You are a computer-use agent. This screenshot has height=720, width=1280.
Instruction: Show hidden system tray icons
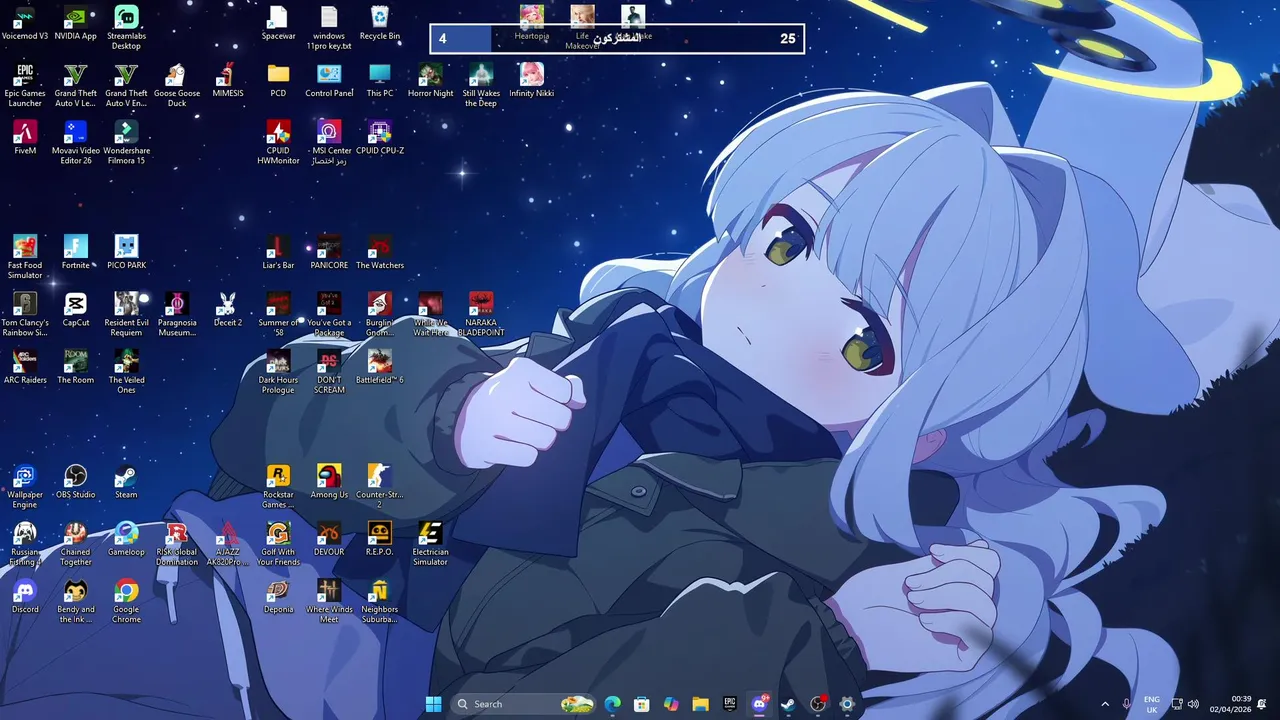(1105, 704)
